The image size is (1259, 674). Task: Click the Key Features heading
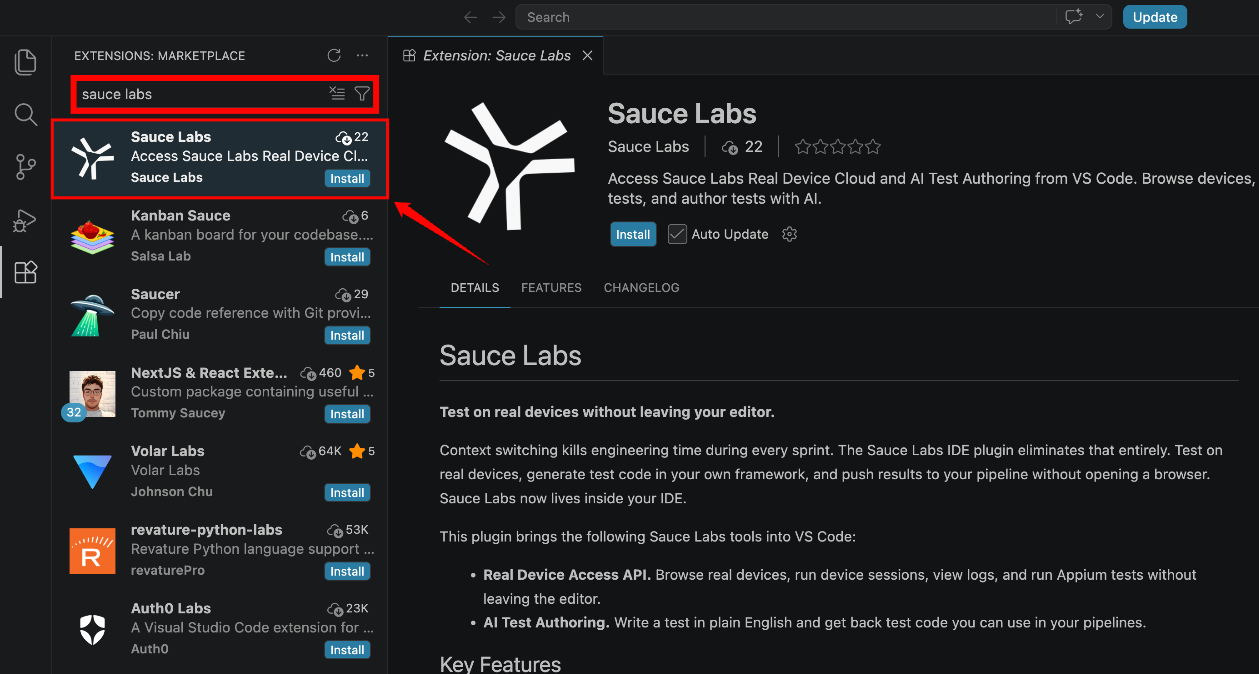point(500,664)
